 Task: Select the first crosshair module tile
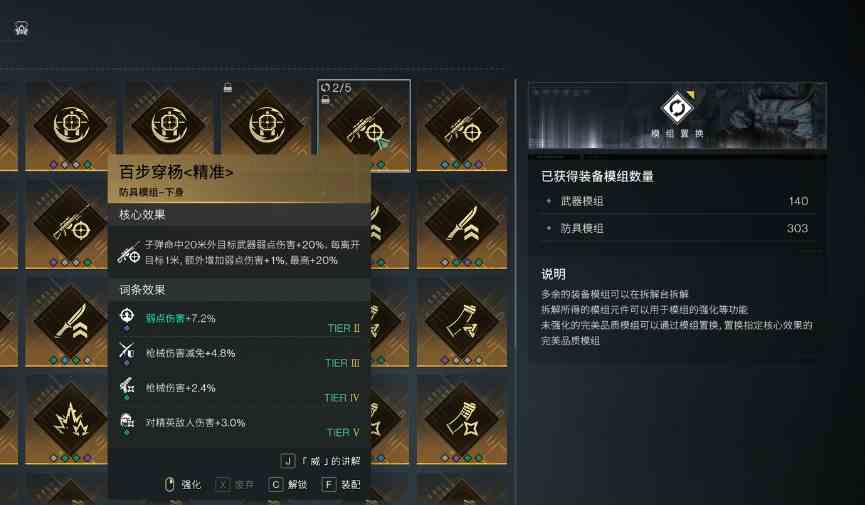[70, 125]
